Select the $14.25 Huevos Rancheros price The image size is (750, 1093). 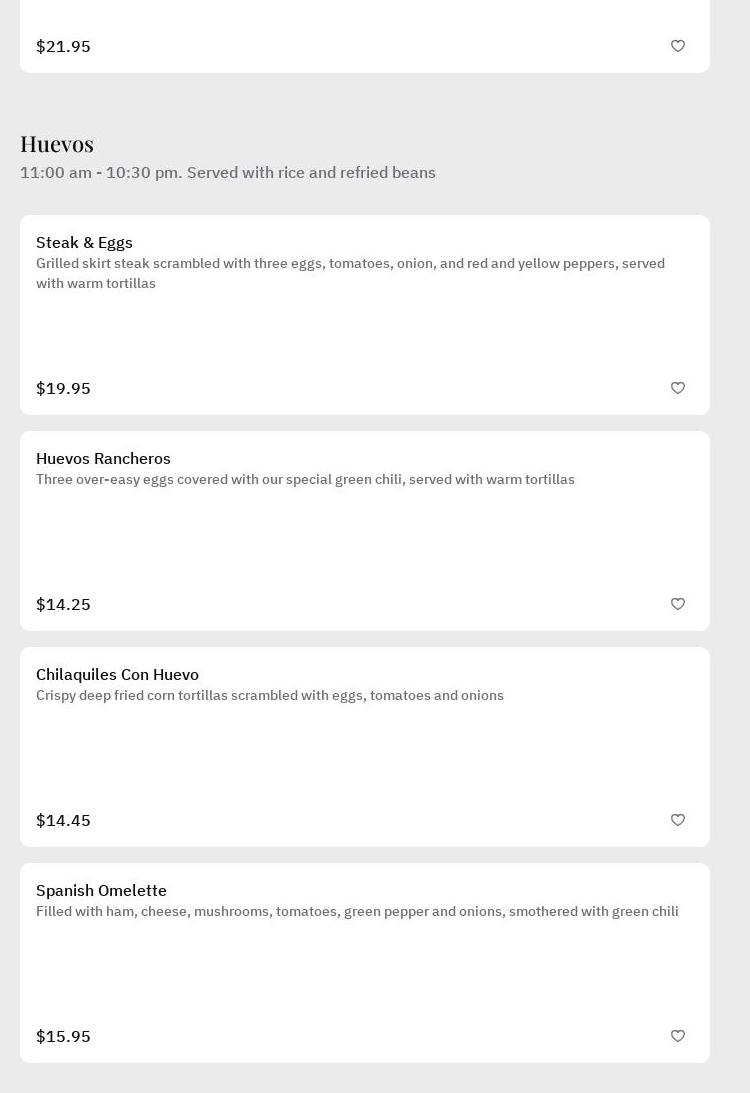[x=63, y=604]
